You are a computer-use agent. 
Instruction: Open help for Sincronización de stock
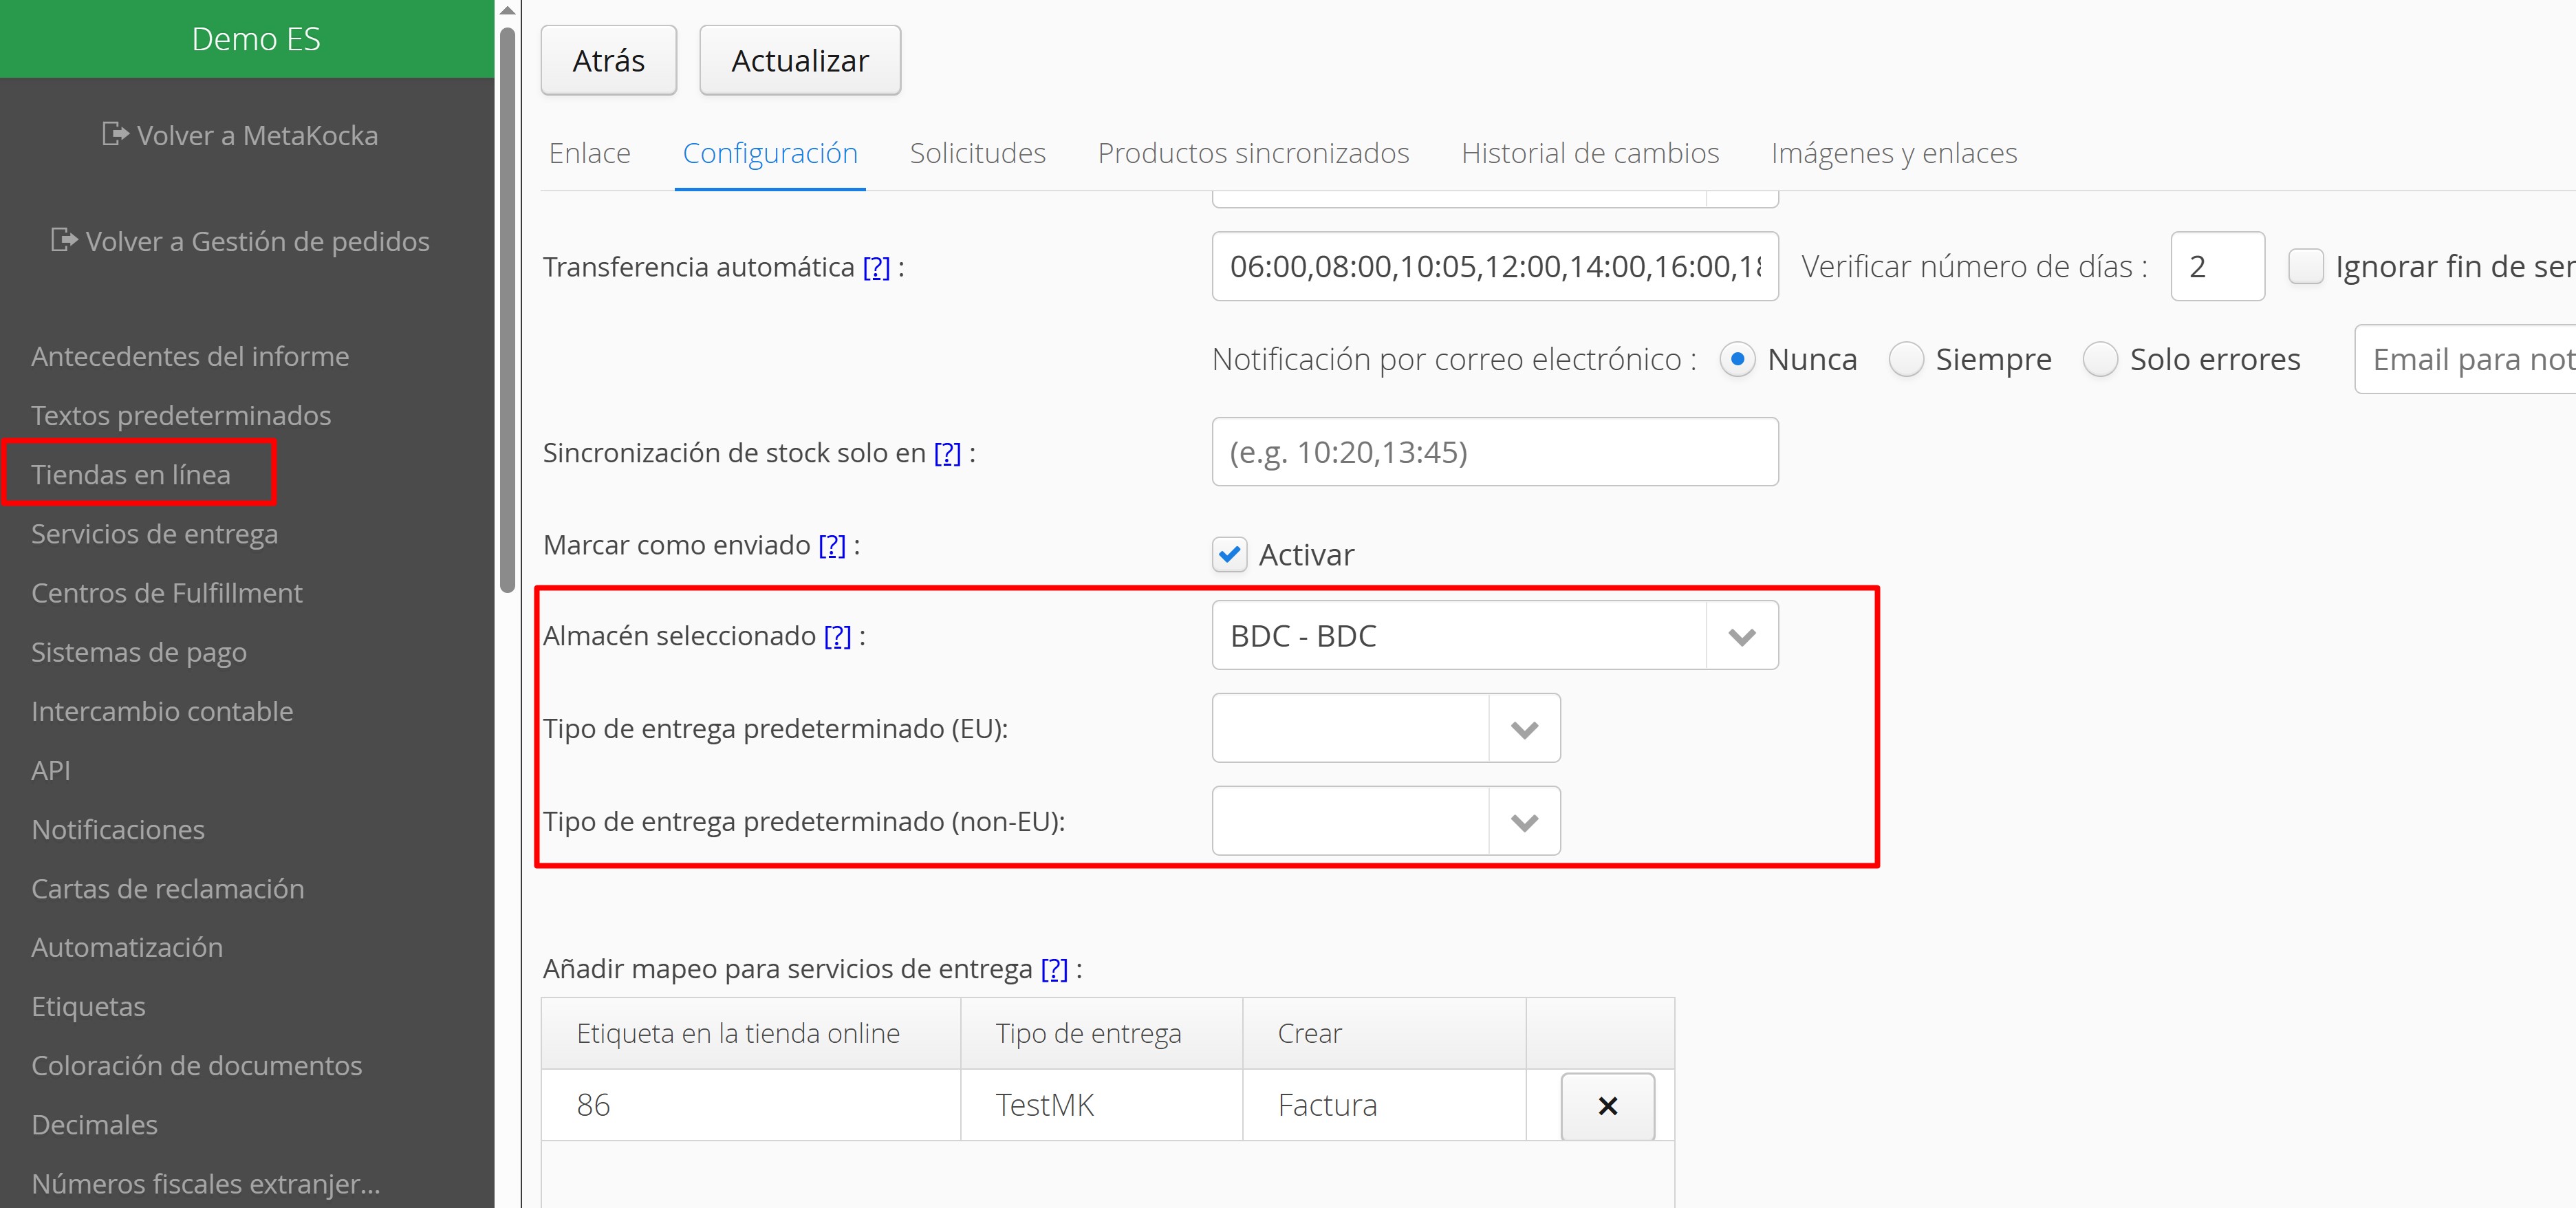947,453
